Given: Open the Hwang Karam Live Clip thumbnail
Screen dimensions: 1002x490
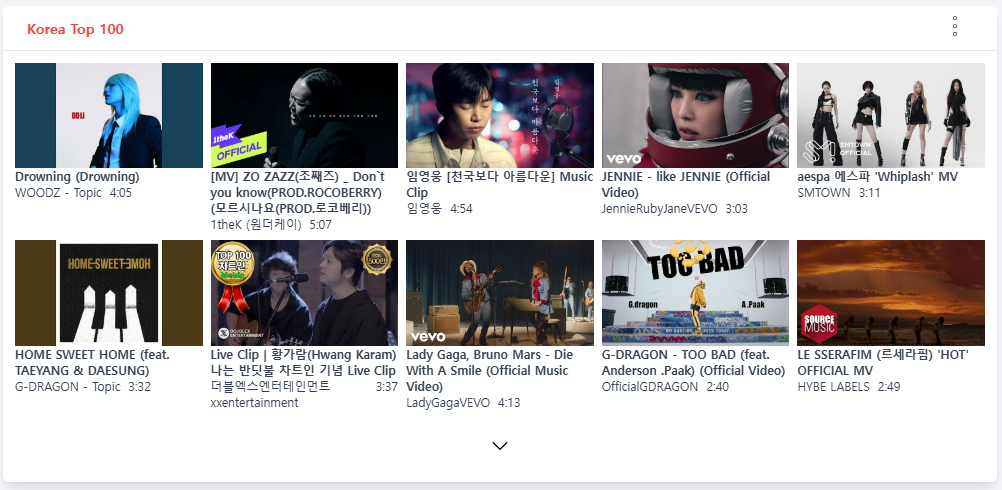Looking at the screenshot, I should [304, 293].
